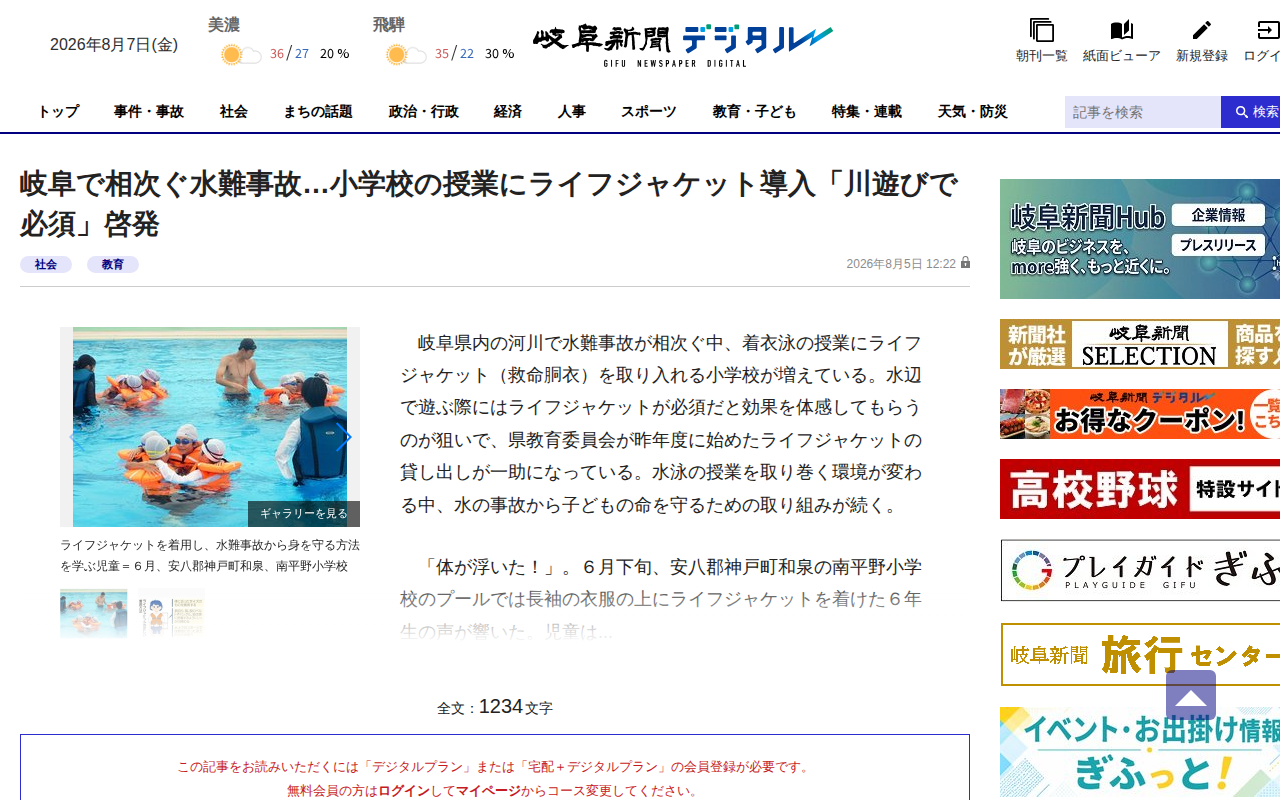Click the scroll-to-top arrow button
The height and width of the screenshot is (800, 1280).
coord(1191,695)
